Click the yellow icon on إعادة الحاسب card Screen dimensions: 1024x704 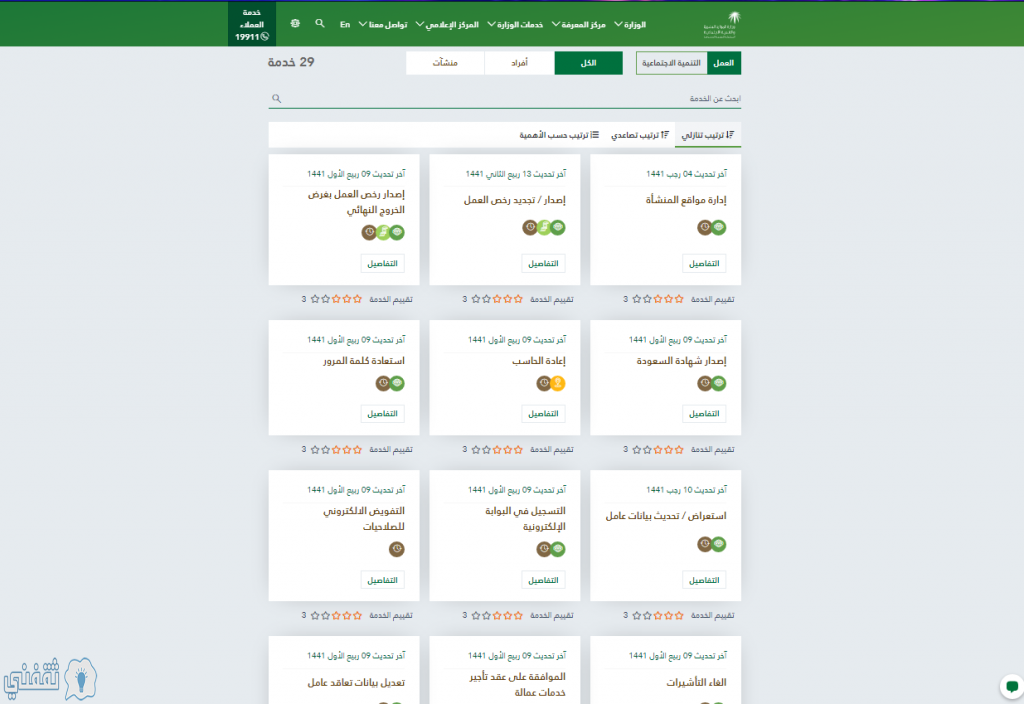558,383
